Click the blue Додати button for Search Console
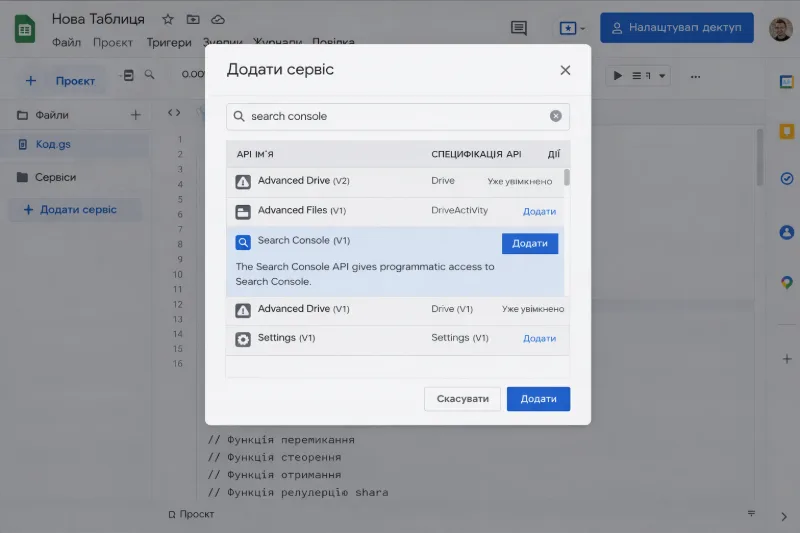800x533 pixels. (x=530, y=243)
